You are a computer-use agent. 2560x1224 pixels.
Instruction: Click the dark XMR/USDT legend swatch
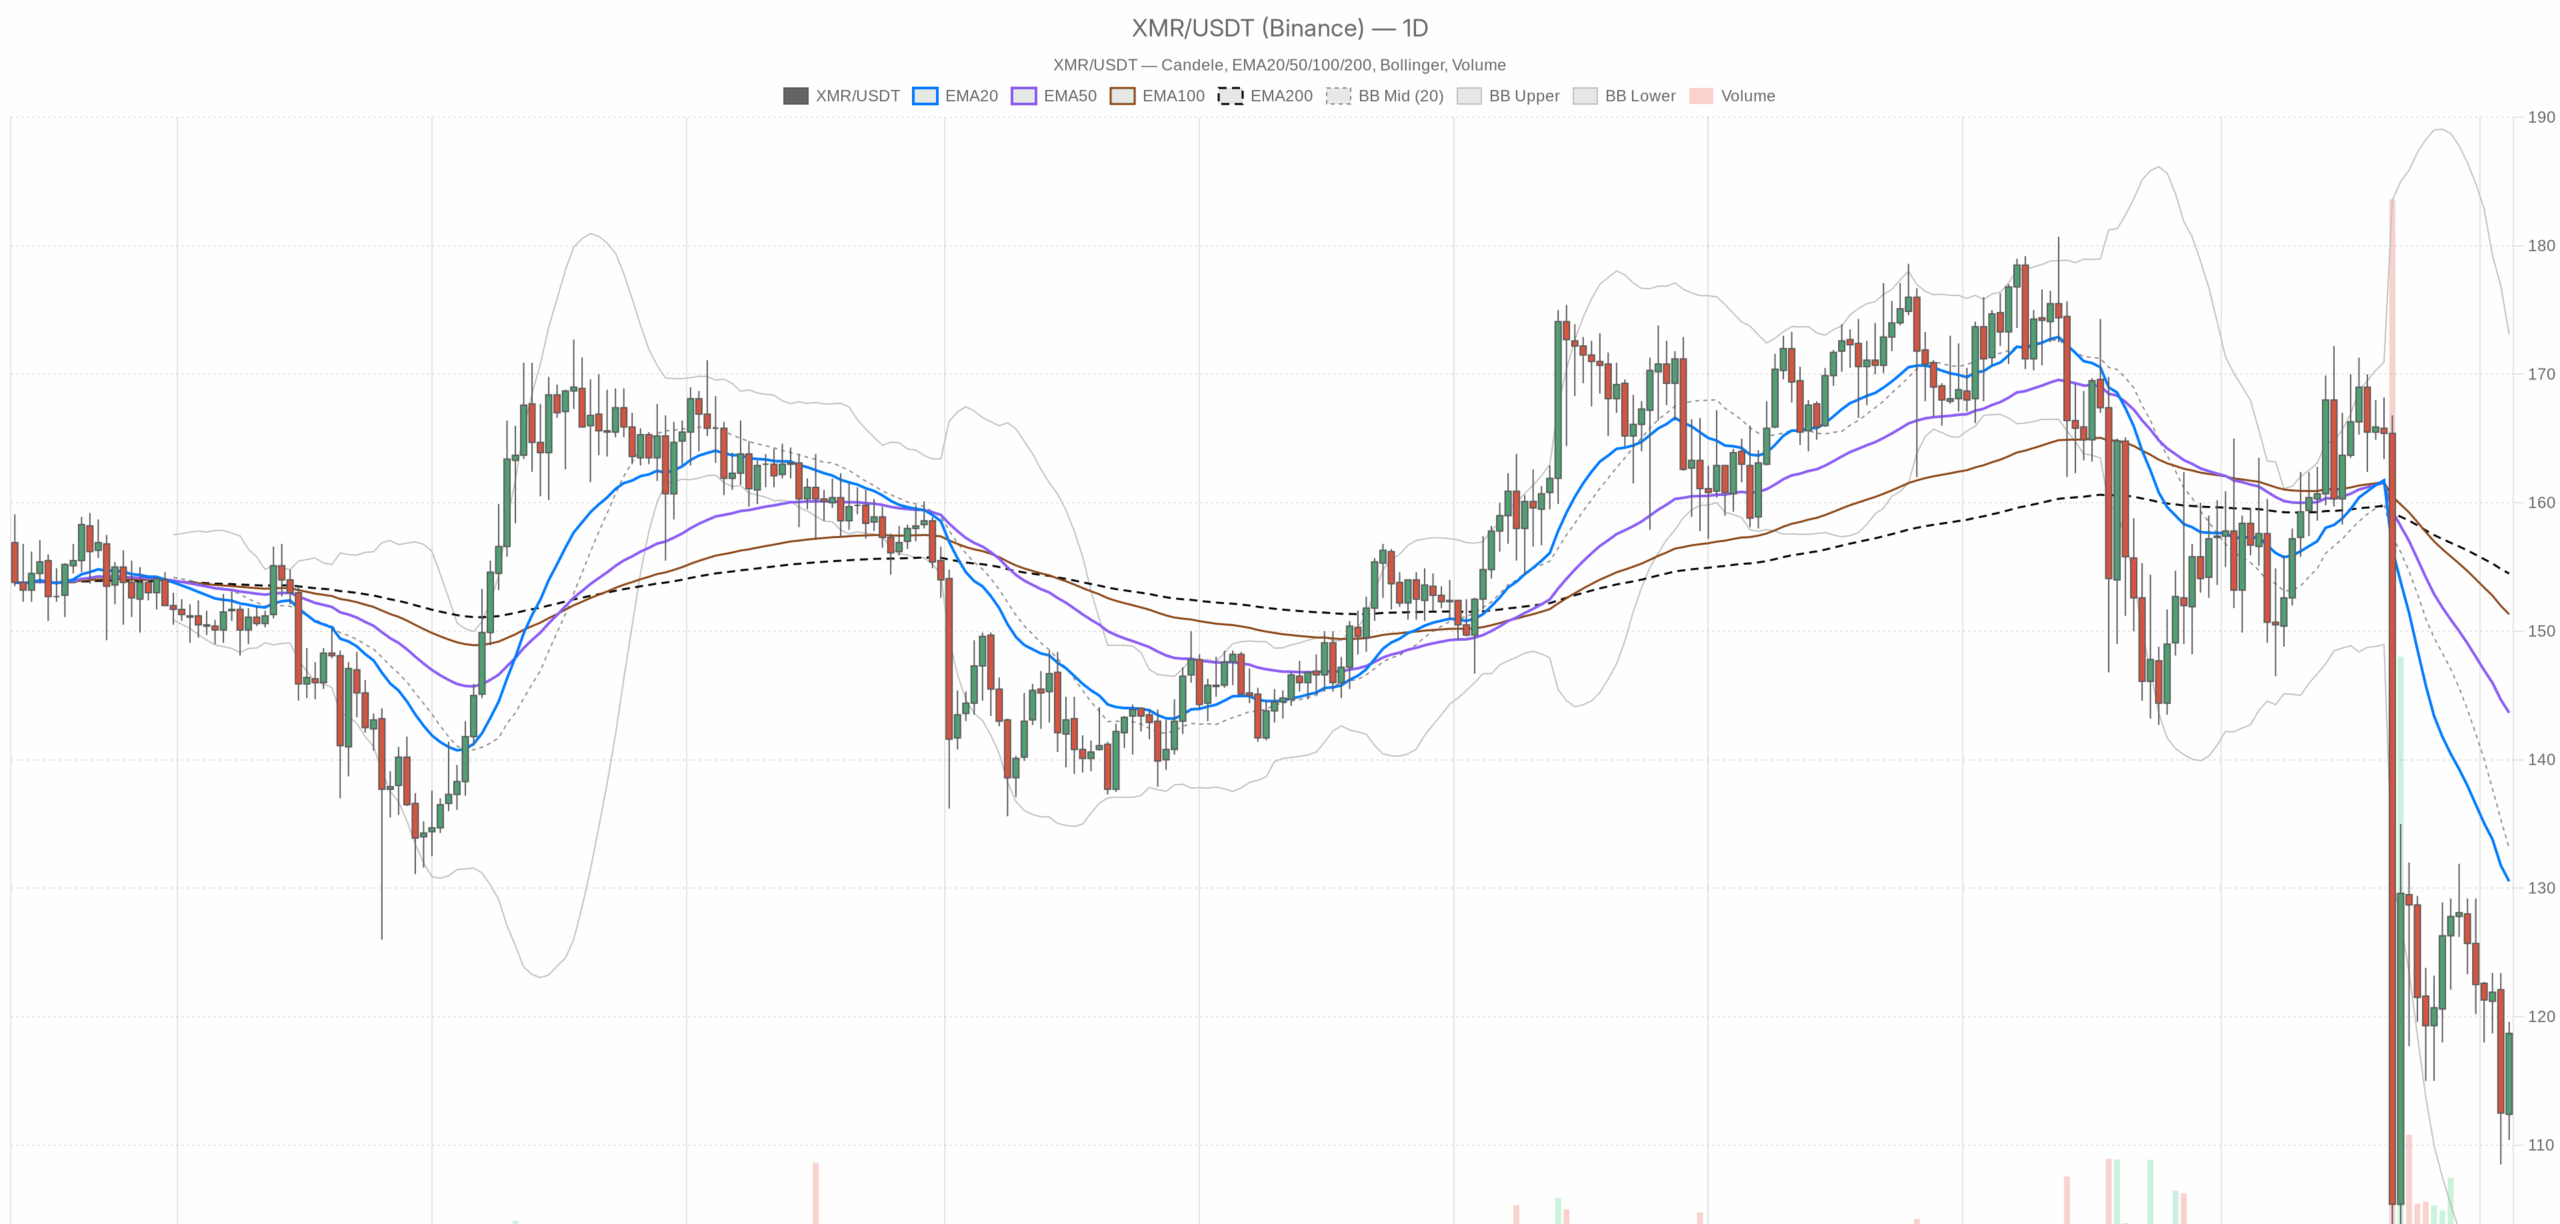(795, 95)
